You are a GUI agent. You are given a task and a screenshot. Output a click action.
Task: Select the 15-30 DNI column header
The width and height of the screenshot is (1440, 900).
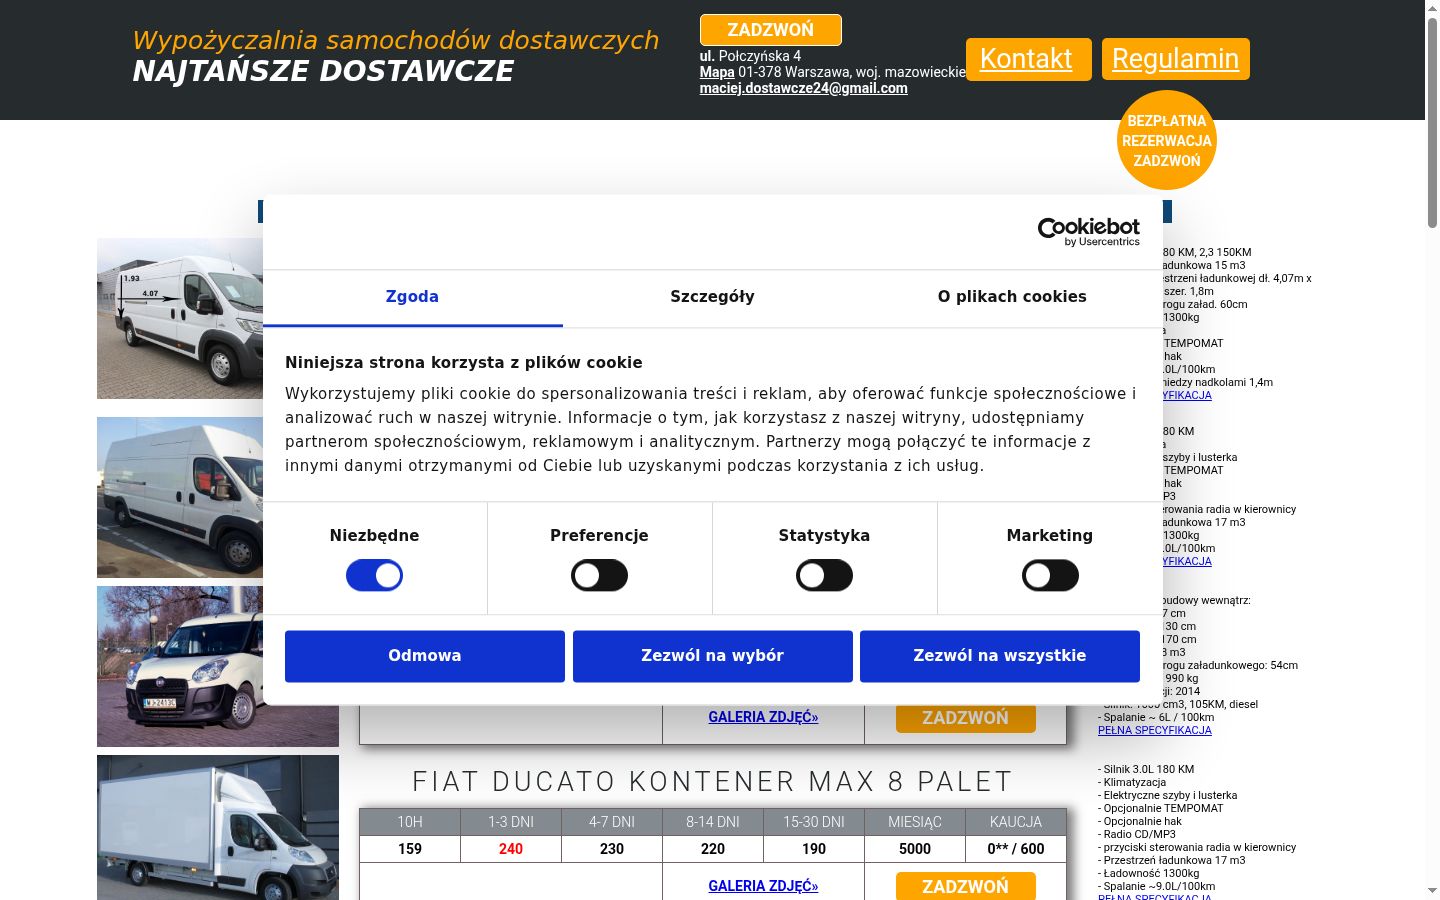point(814,822)
